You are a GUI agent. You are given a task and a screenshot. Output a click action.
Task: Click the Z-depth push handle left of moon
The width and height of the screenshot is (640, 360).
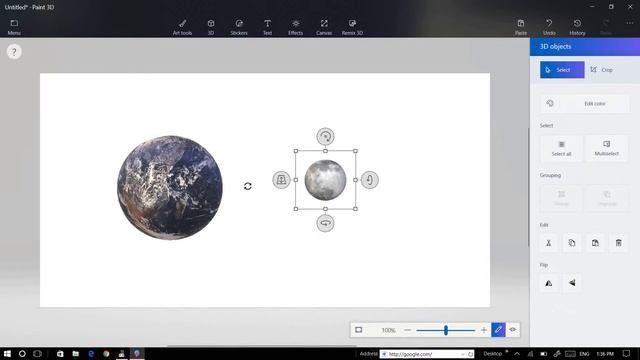pos(281,180)
